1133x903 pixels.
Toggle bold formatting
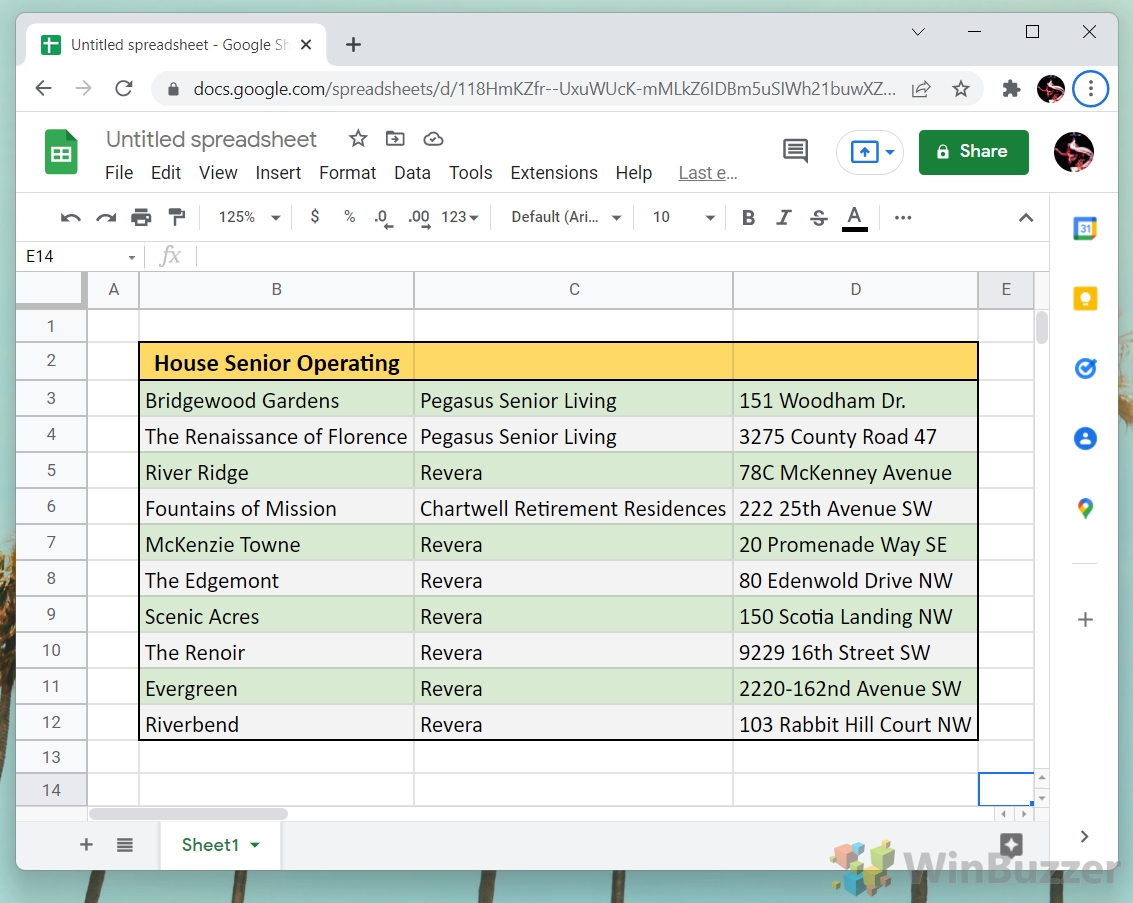(x=749, y=217)
